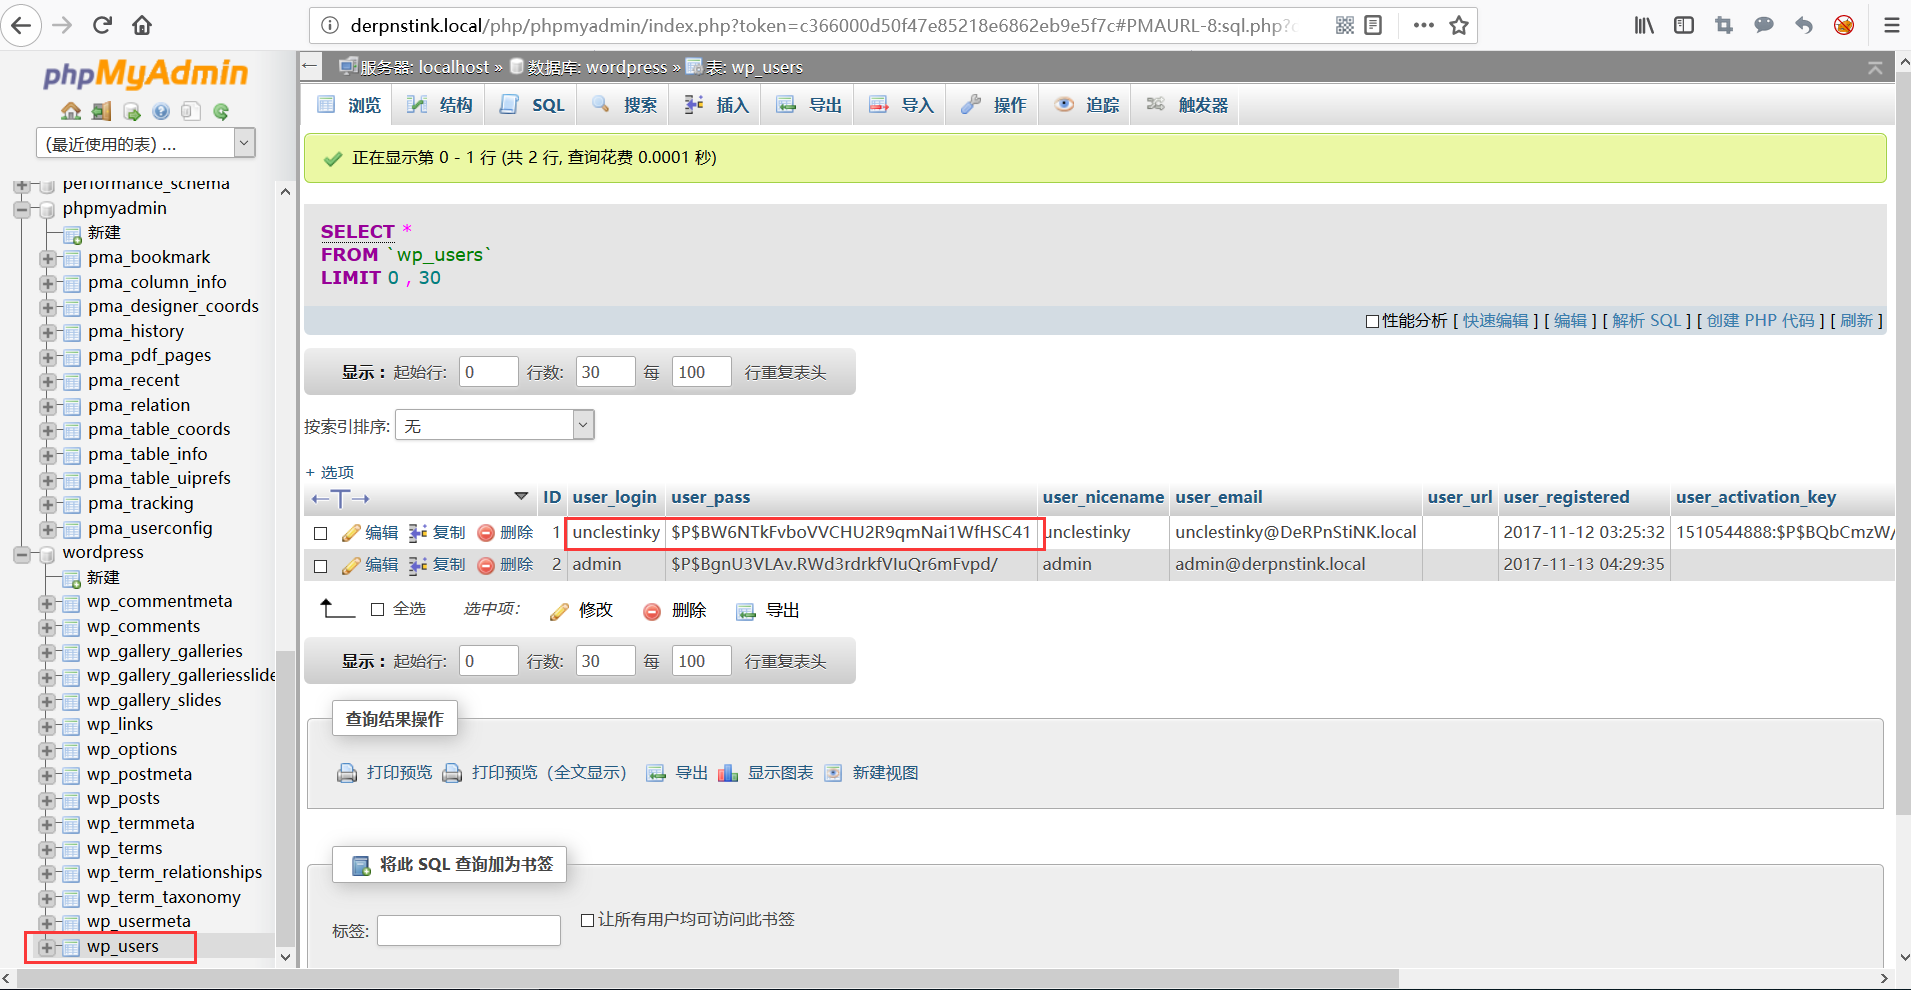Click red delete icon for unclestinky row
Image resolution: width=1911 pixels, height=990 pixels.
(x=486, y=533)
